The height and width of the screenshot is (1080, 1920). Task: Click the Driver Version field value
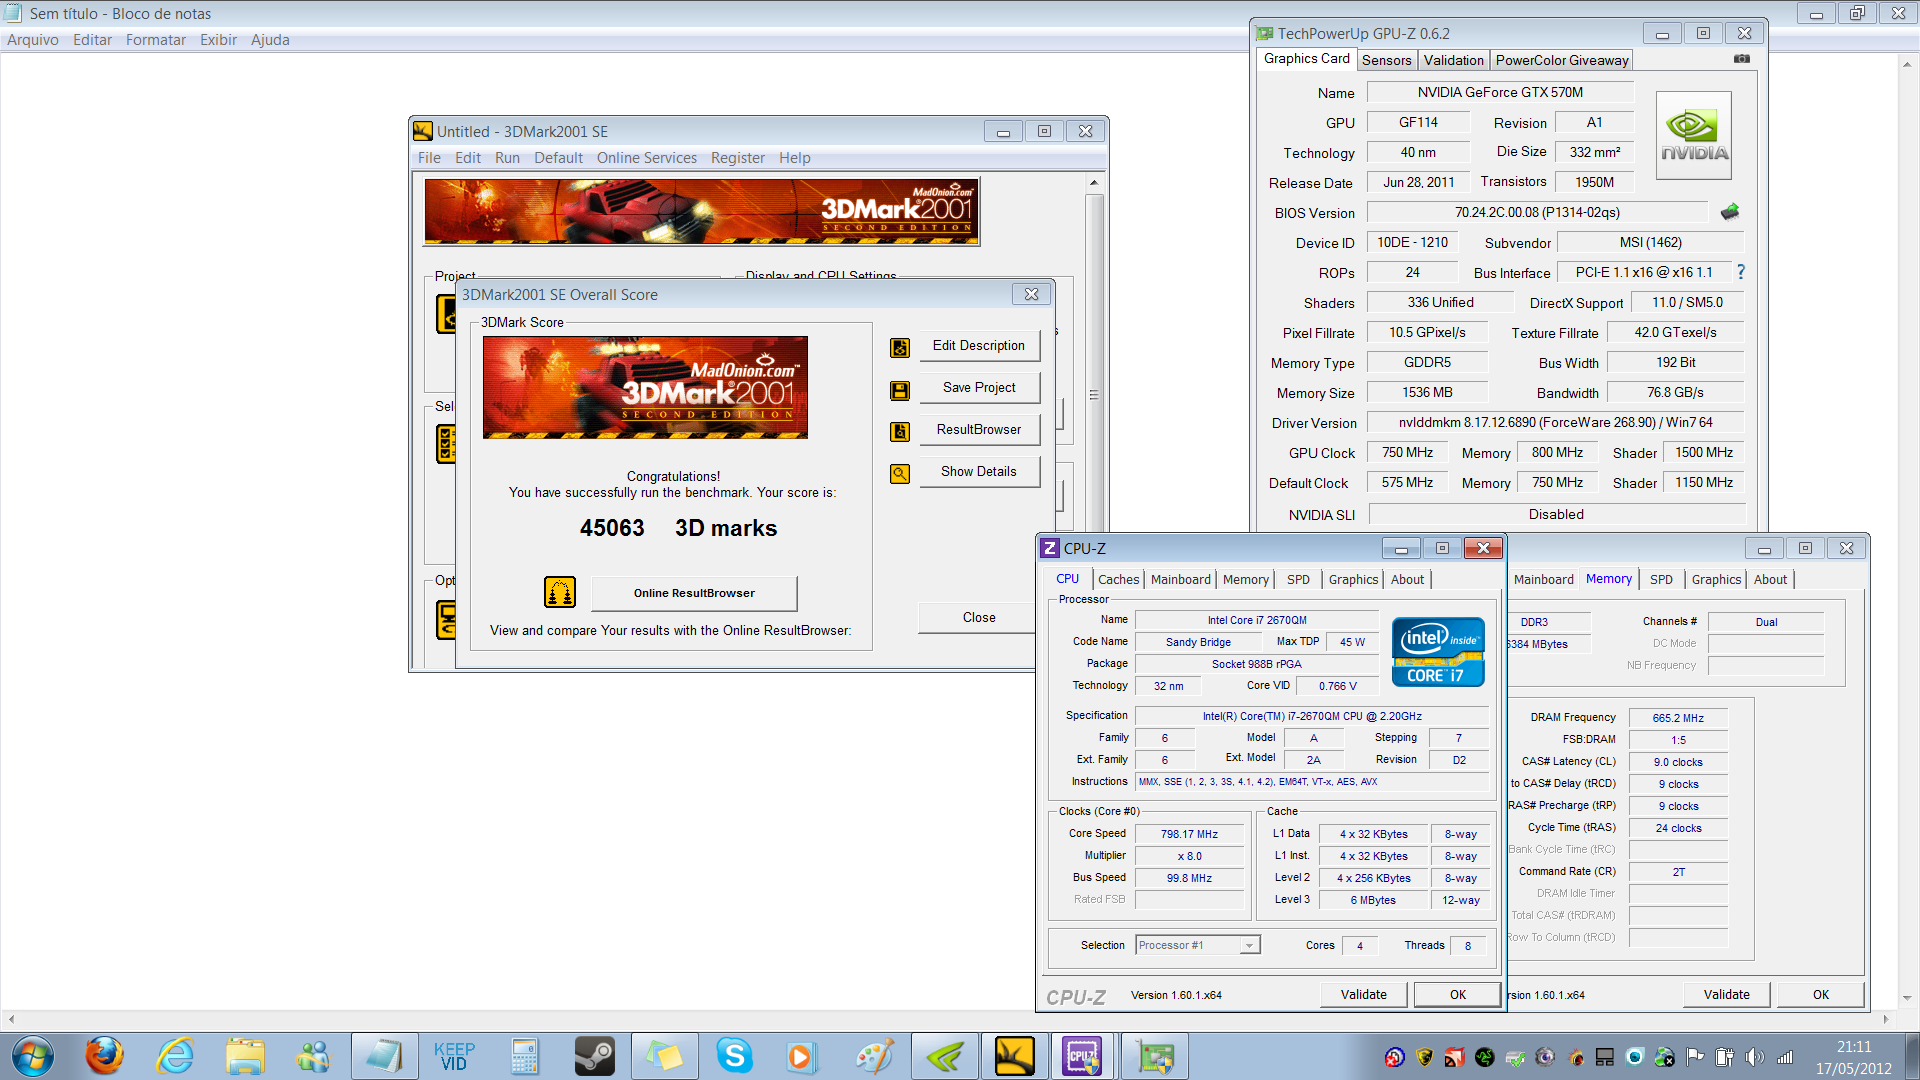pyautogui.click(x=1555, y=422)
